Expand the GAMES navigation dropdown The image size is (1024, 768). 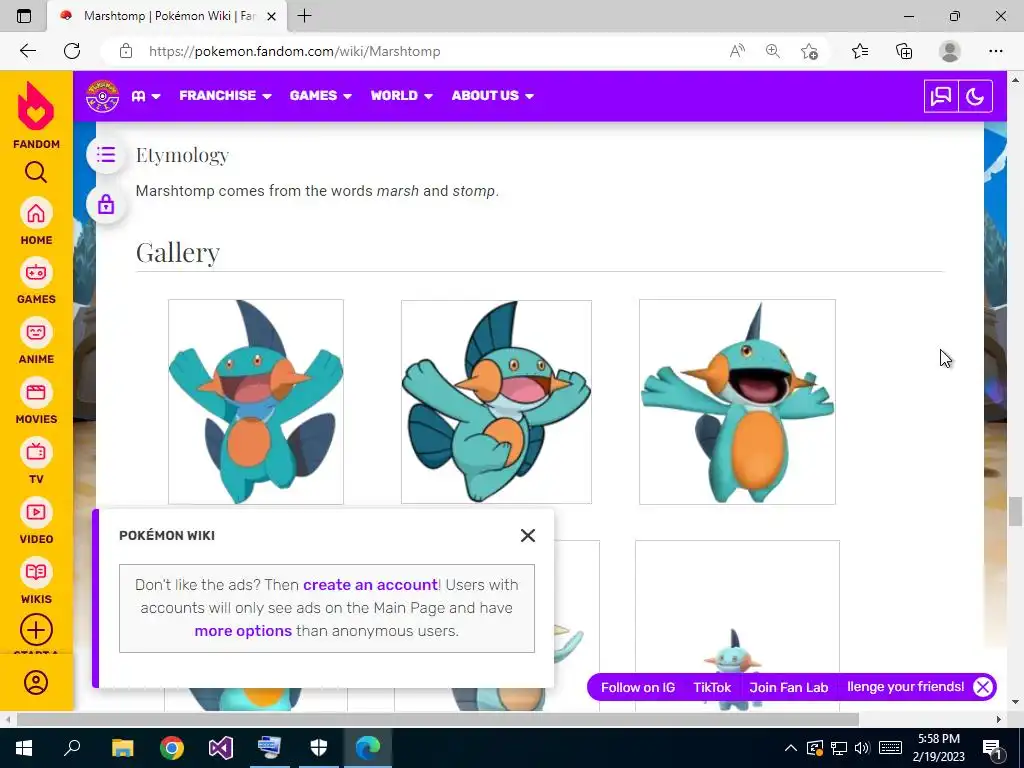(x=321, y=96)
